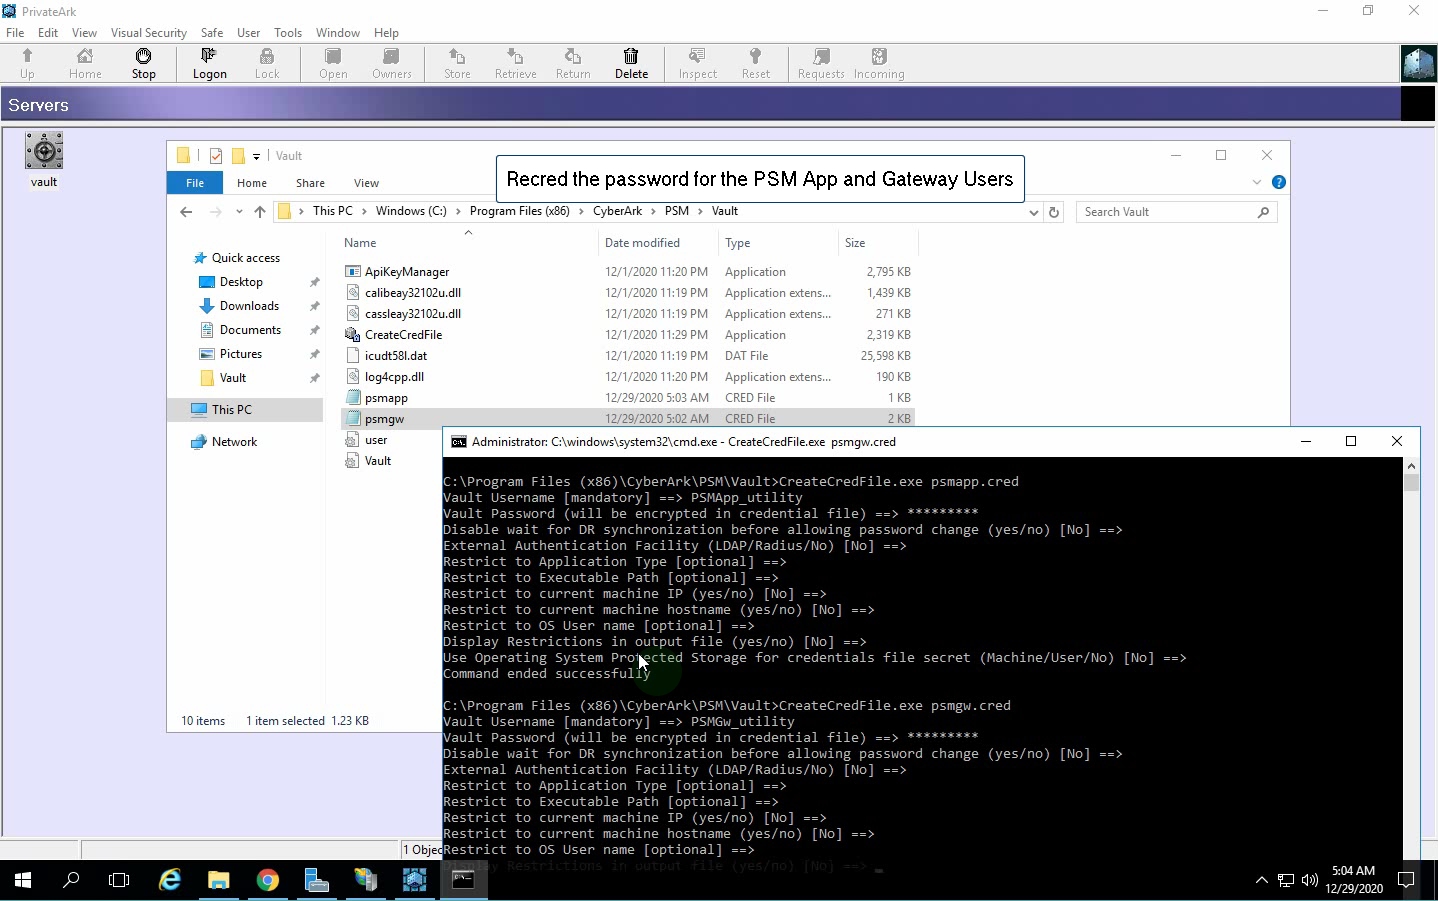
Task: Click the Inspect toolbar icon
Action: tap(697, 64)
